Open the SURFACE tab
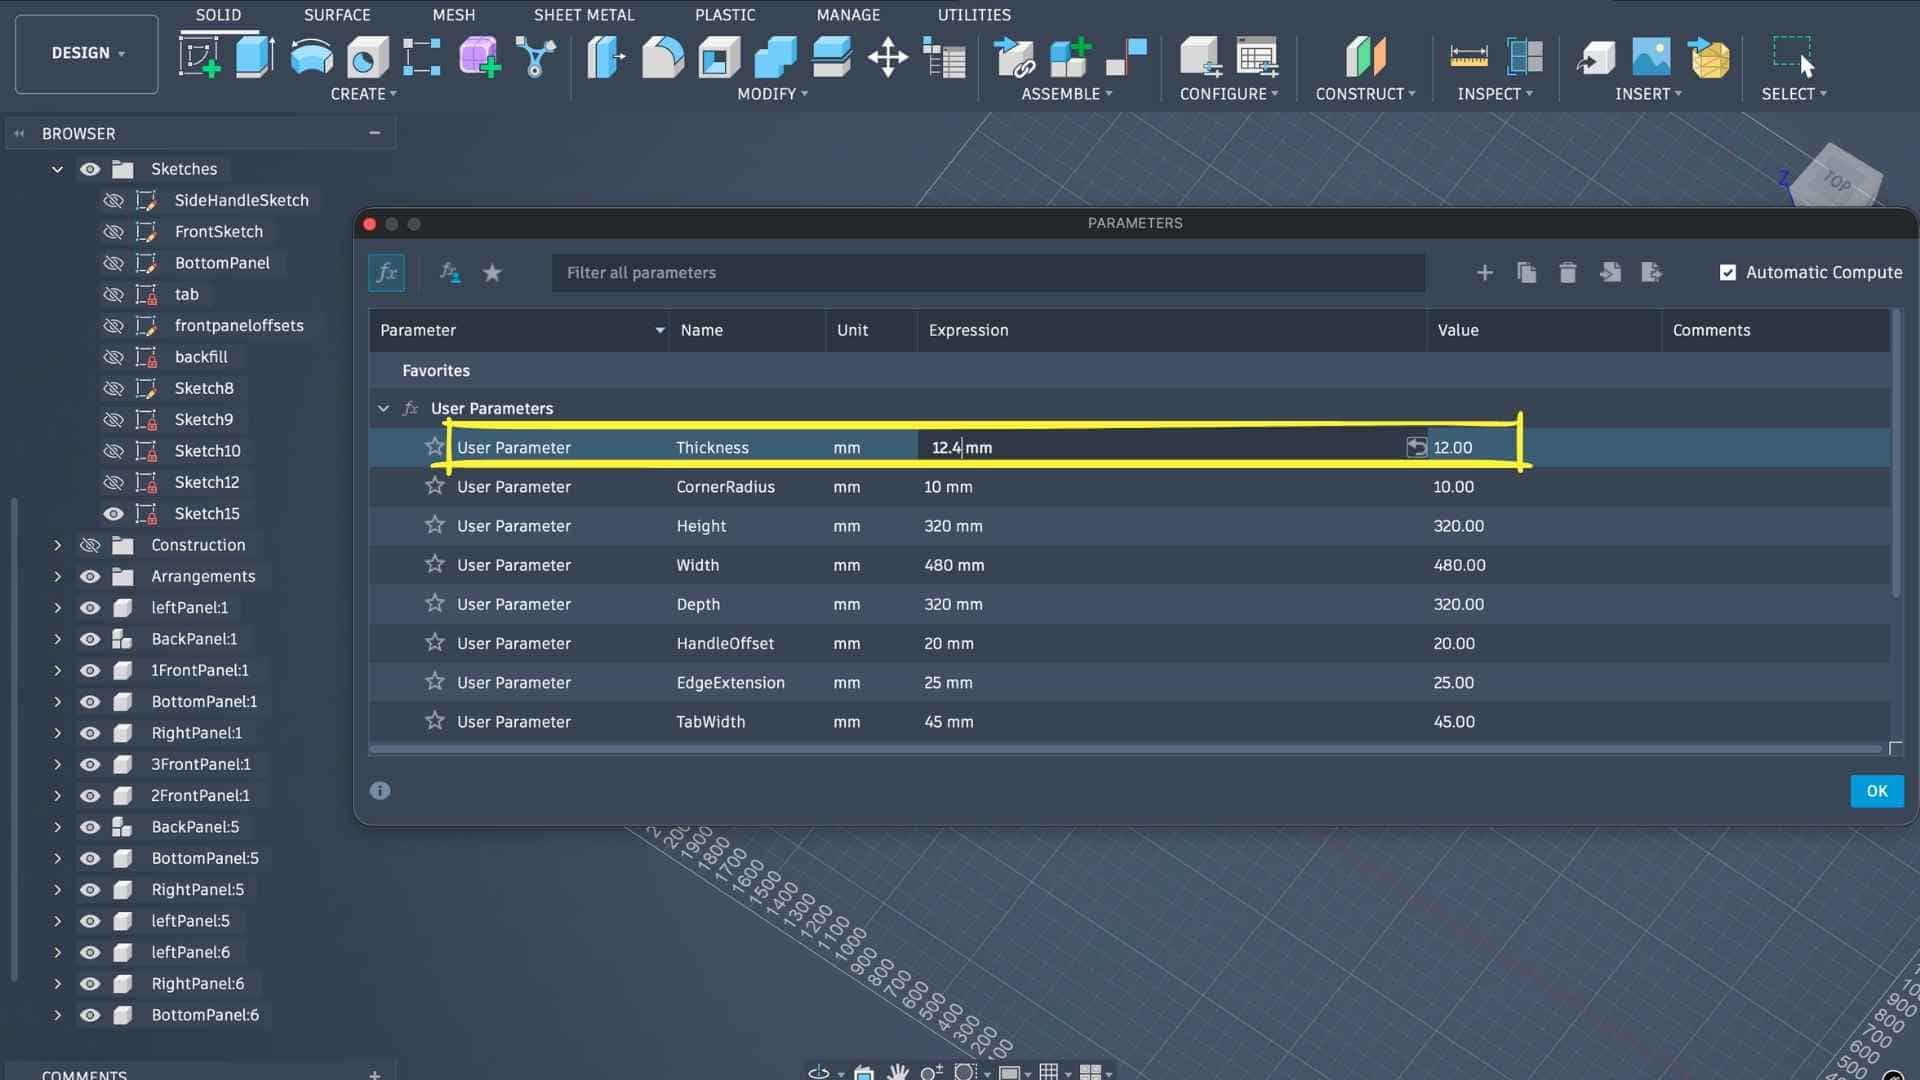The width and height of the screenshot is (1920, 1080). [x=337, y=15]
